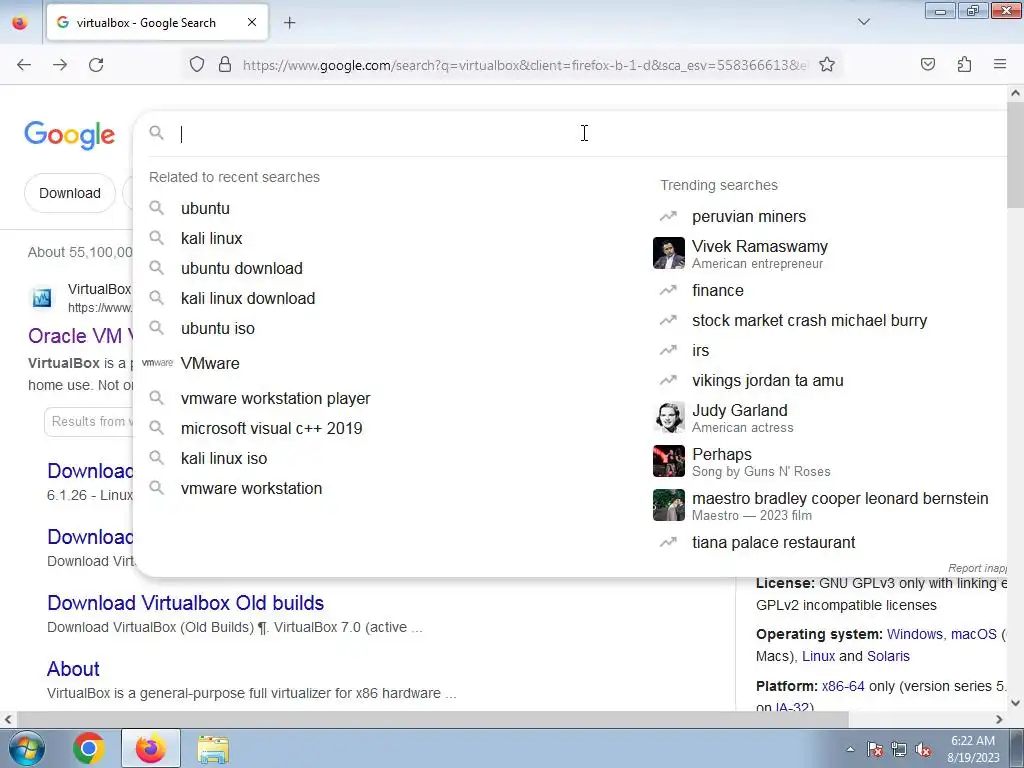Open trending search tiana palace restaurant
This screenshot has height=768, width=1024.
coord(773,542)
